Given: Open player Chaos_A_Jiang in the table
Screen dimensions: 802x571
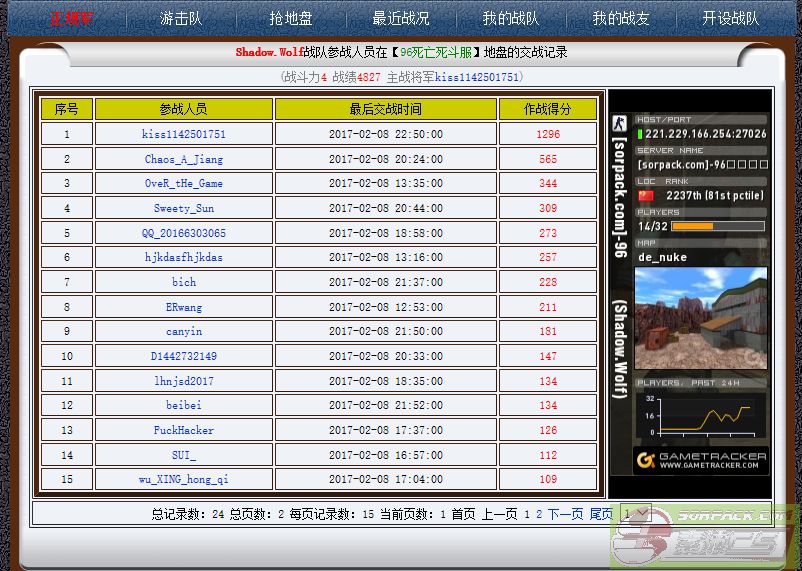Looking at the screenshot, I should coord(184,159).
